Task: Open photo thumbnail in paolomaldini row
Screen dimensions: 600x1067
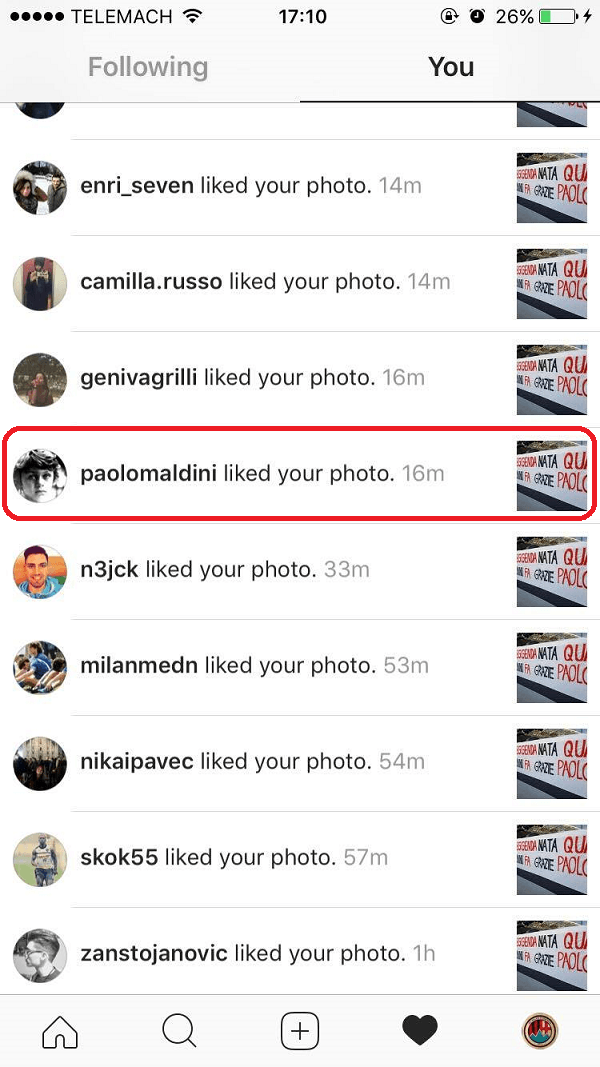Action: tap(552, 475)
